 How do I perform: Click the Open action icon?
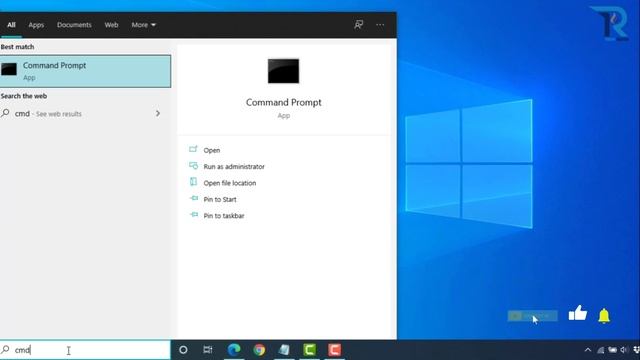(193, 149)
